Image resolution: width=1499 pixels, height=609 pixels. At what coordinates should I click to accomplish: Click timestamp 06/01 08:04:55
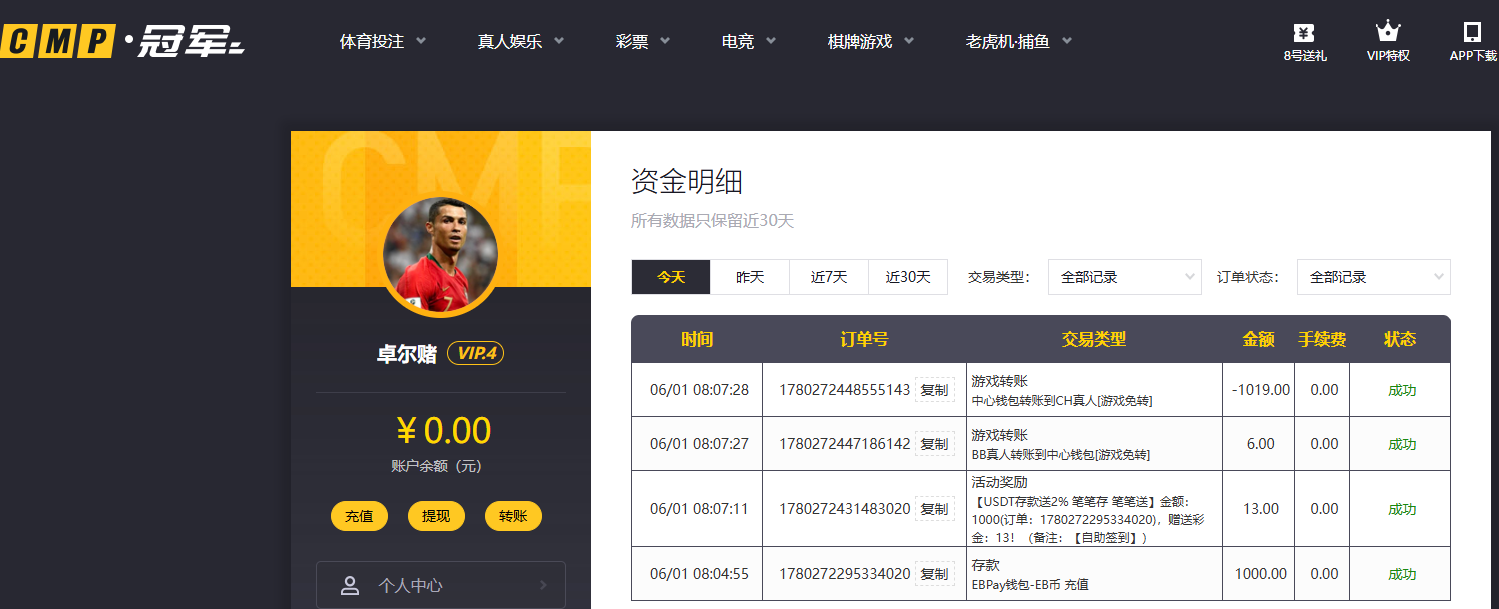699,574
